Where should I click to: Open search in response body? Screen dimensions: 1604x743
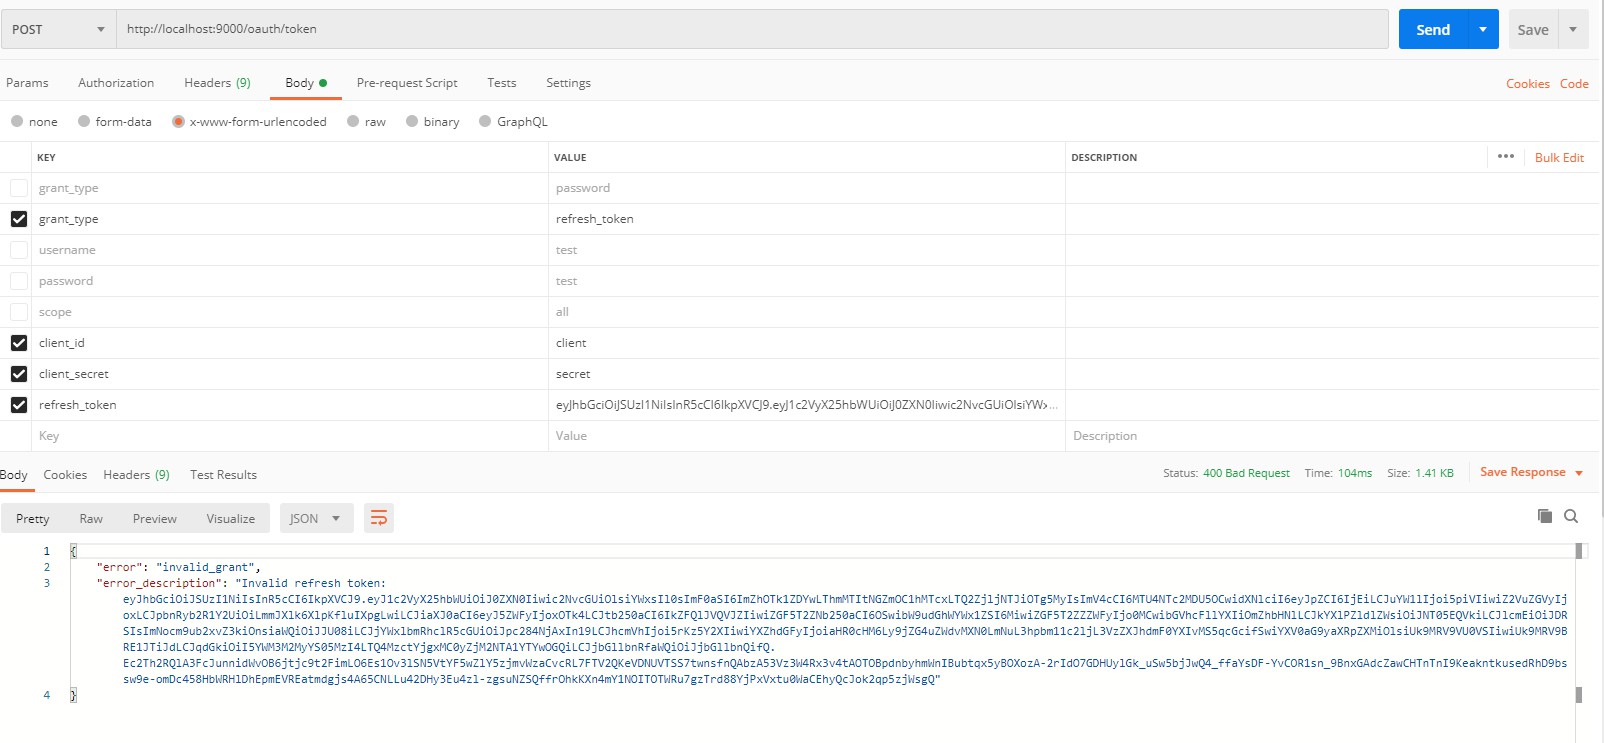tap(1571, 516)
